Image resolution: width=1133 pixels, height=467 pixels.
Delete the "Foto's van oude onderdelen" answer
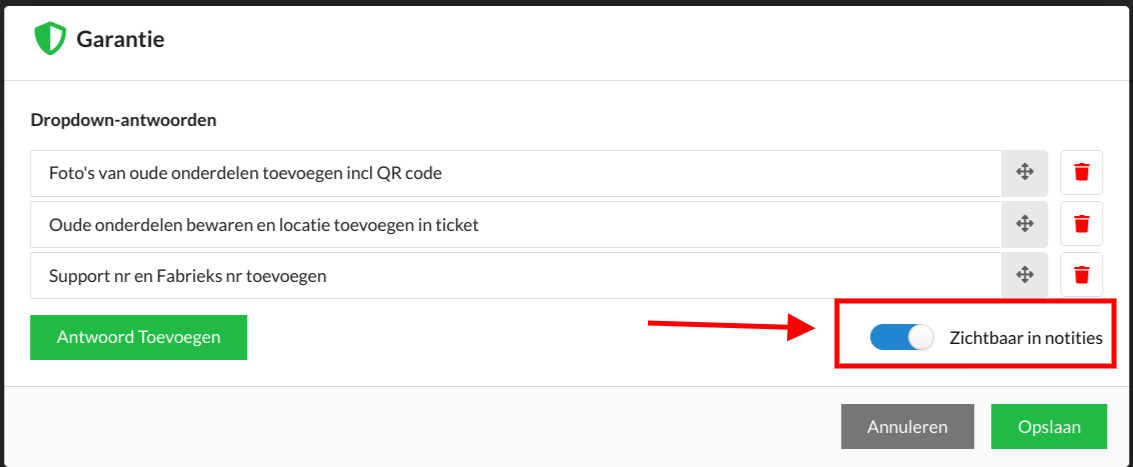click(x=1081, y=173)
